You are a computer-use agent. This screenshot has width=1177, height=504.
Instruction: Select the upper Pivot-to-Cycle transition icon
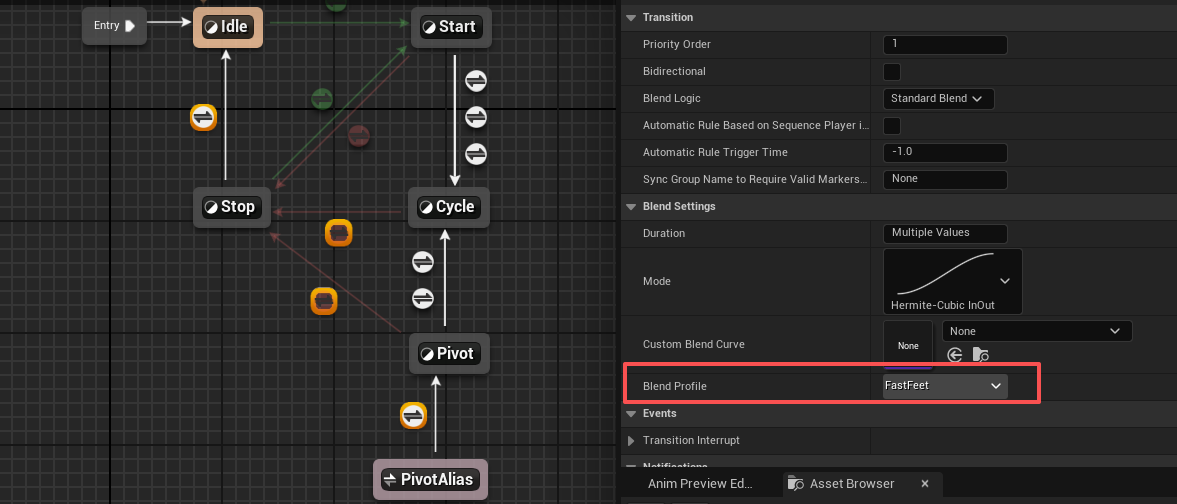(423, 262)
